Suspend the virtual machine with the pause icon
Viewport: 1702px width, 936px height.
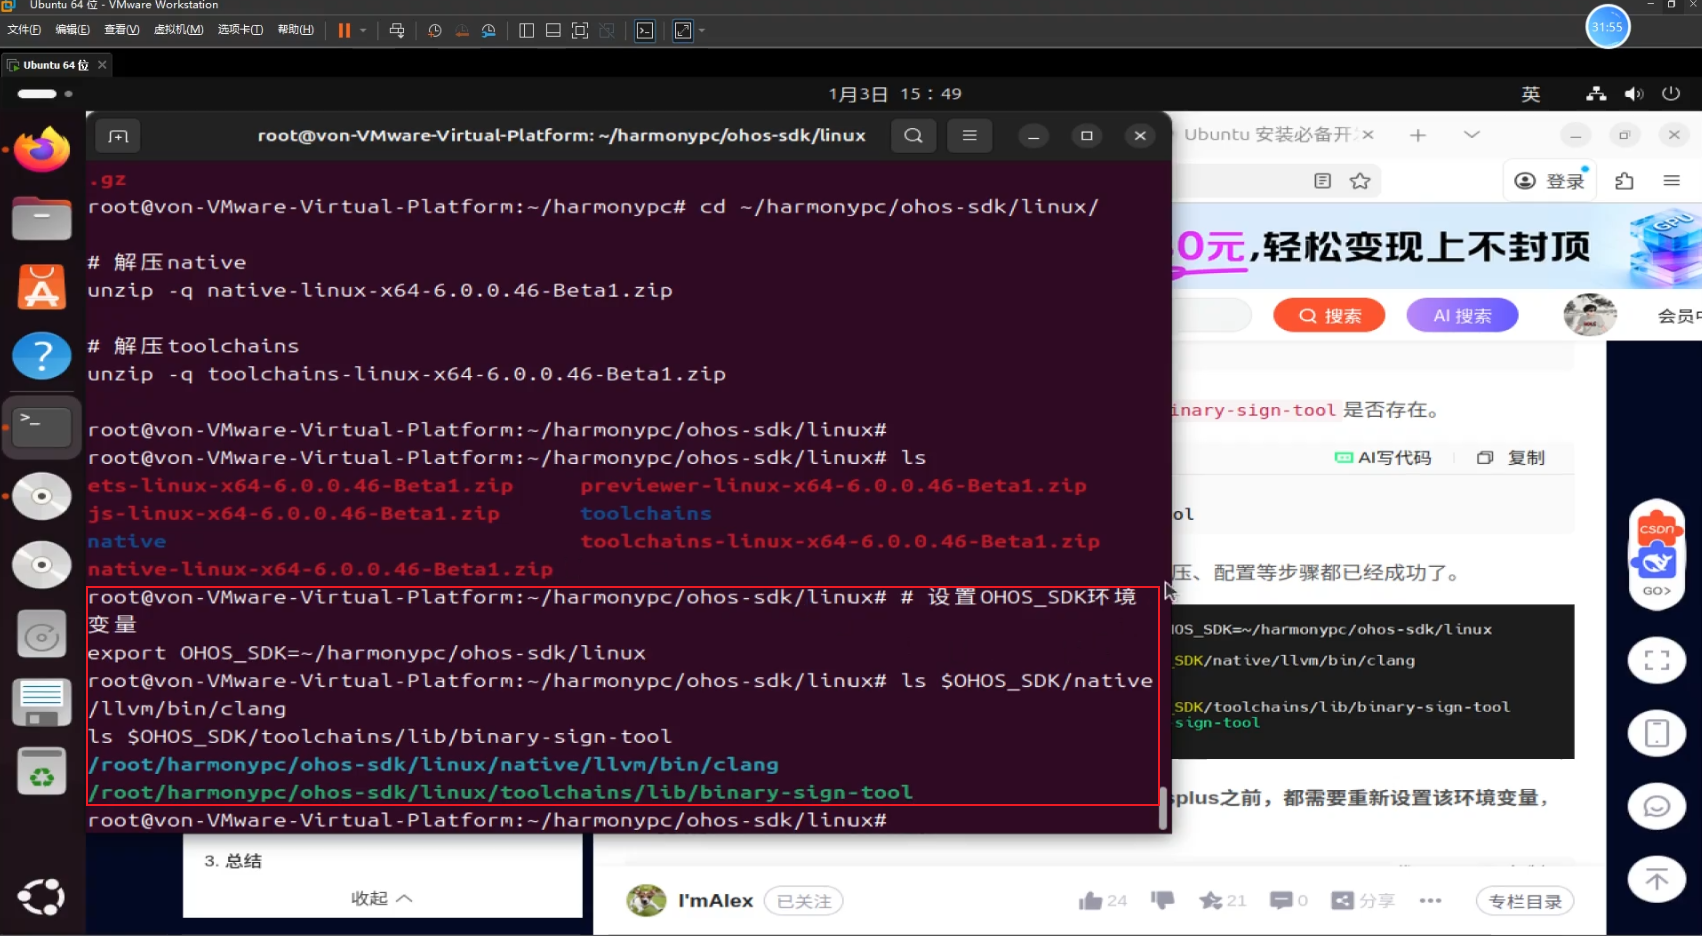pyautogui.click(x=345, y=31)
